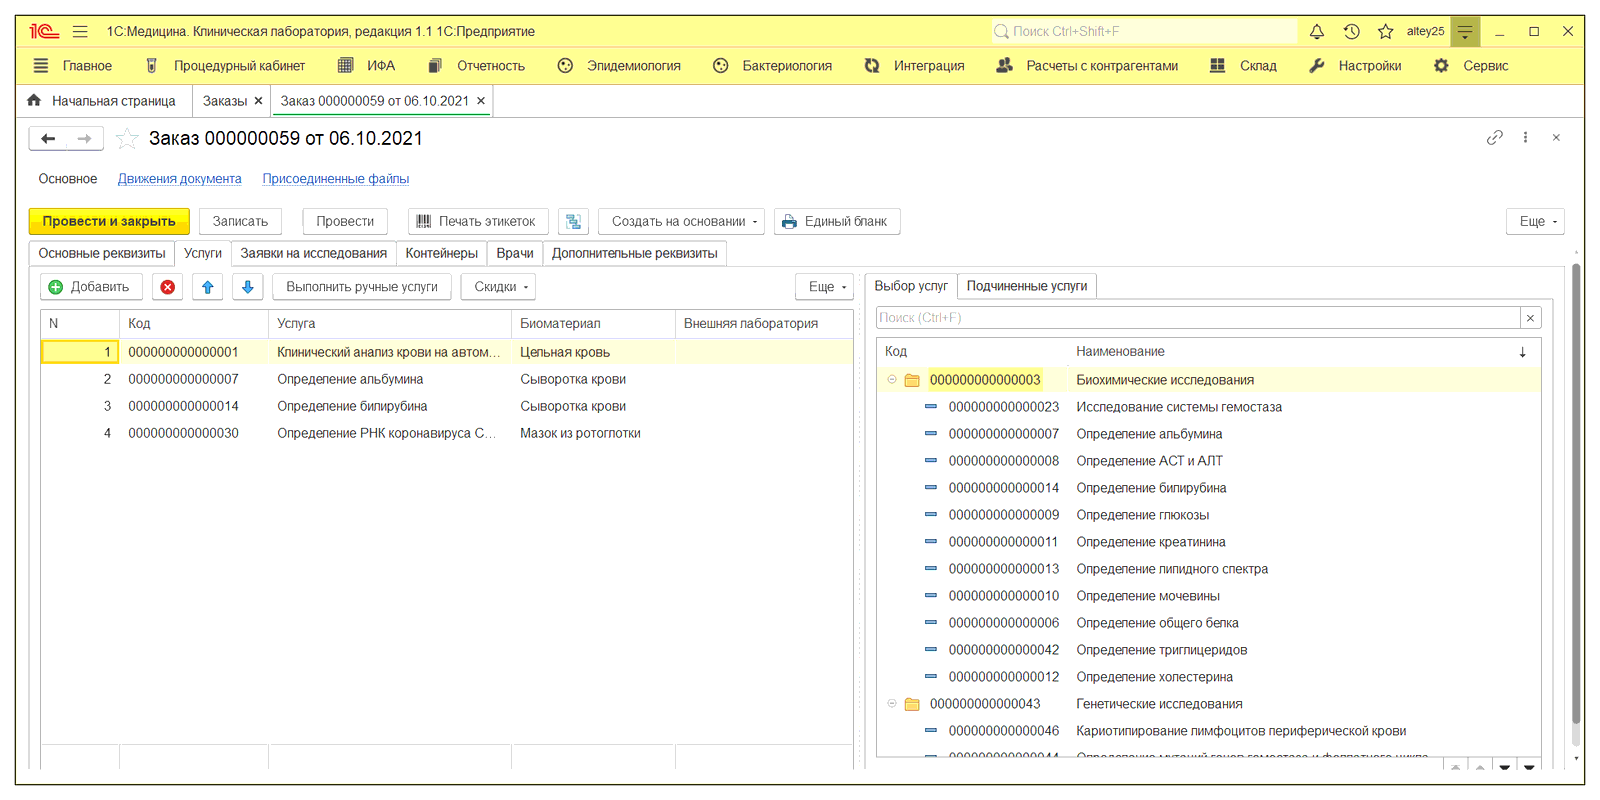Screen dimensions: 1600x800
Task: Open Движения документа link
Action: click(180, 179)
